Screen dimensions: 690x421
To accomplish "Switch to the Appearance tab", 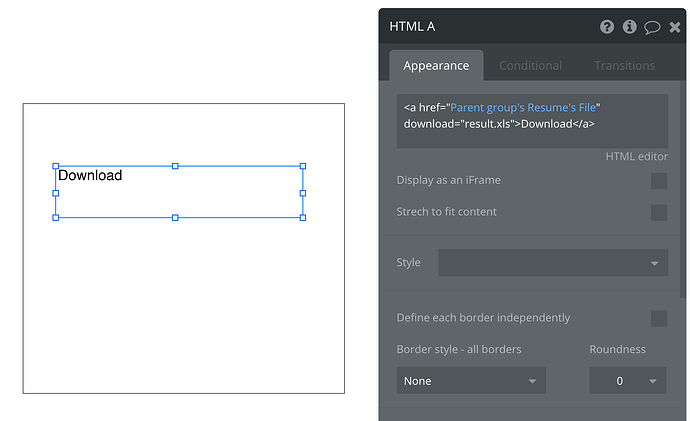I will (436, 66).
